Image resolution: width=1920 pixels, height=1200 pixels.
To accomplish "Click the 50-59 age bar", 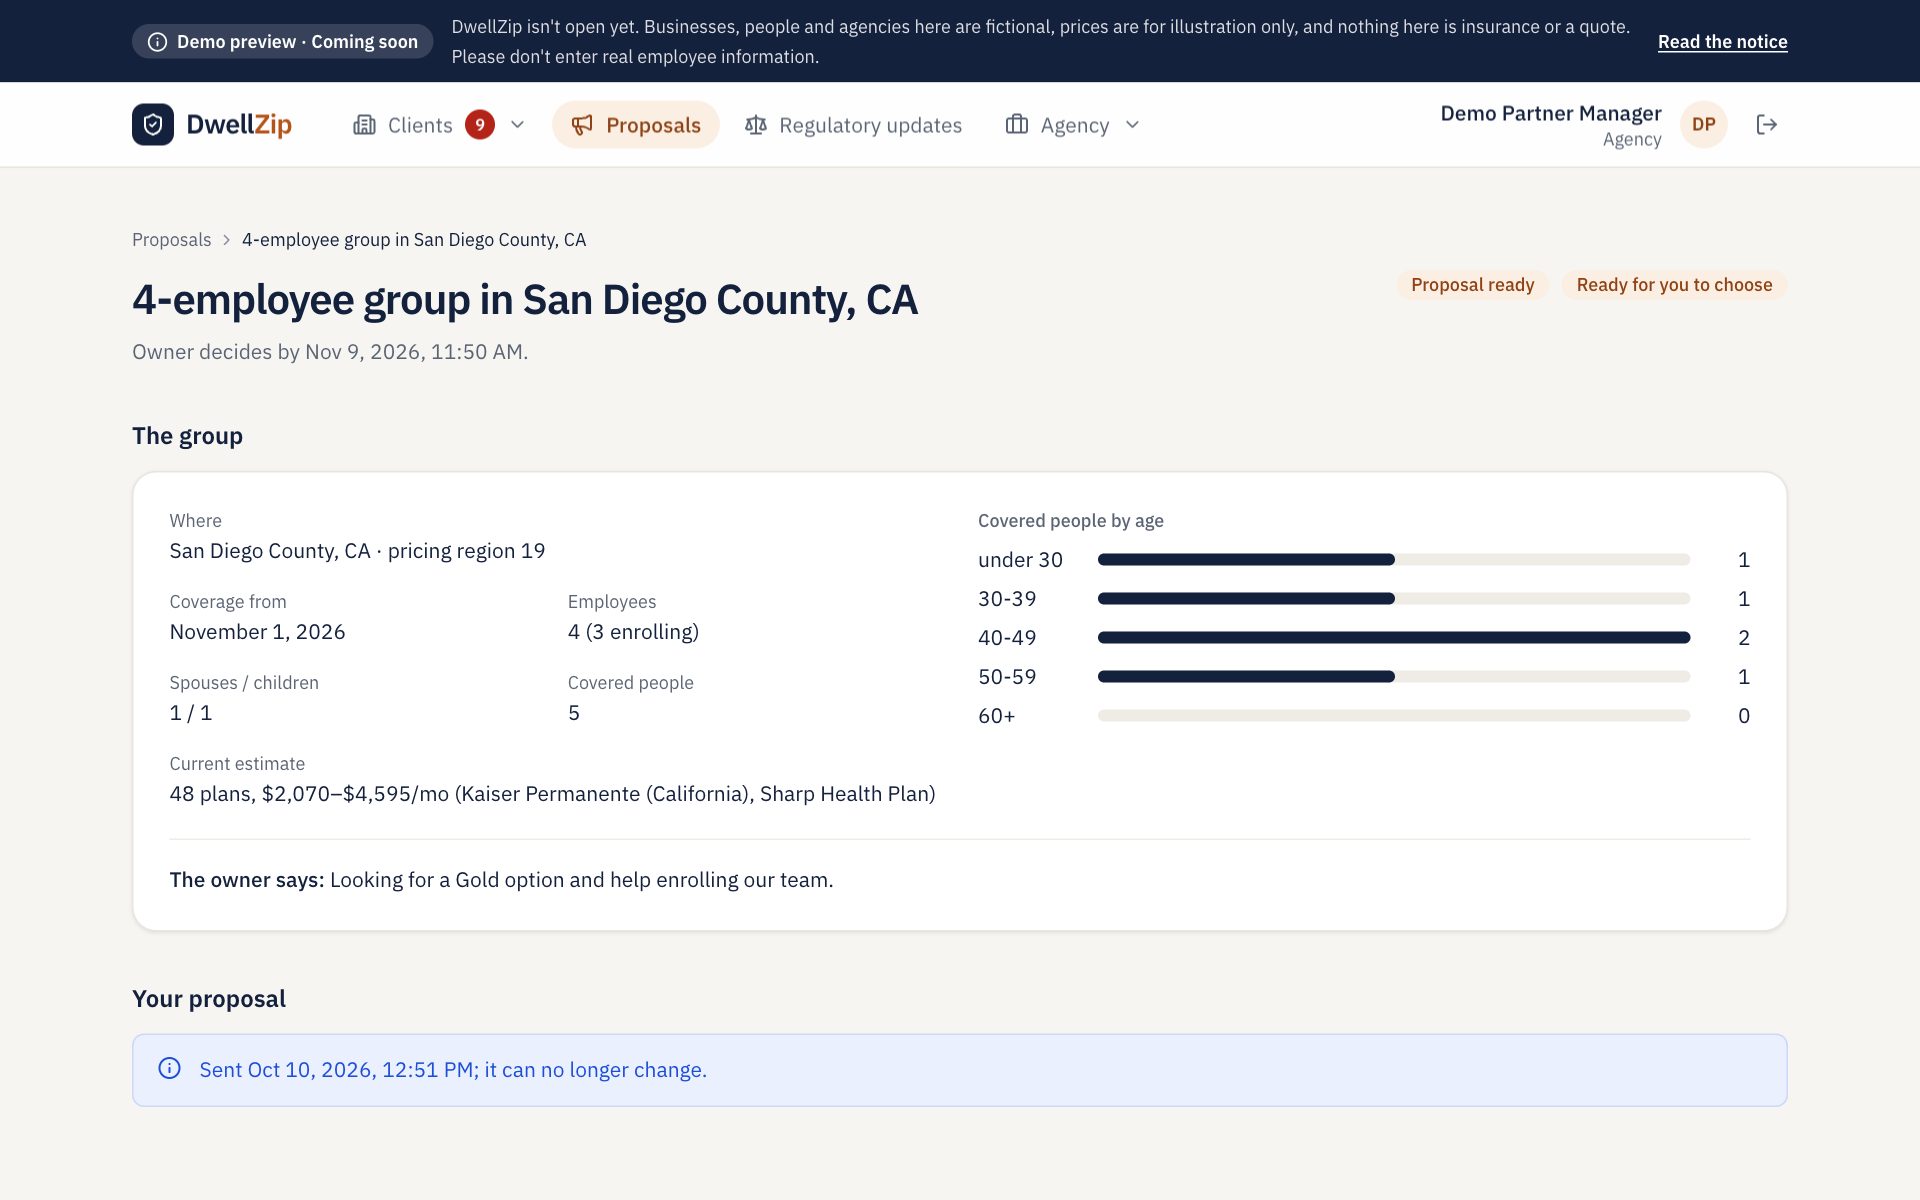I will point(1394,677).
